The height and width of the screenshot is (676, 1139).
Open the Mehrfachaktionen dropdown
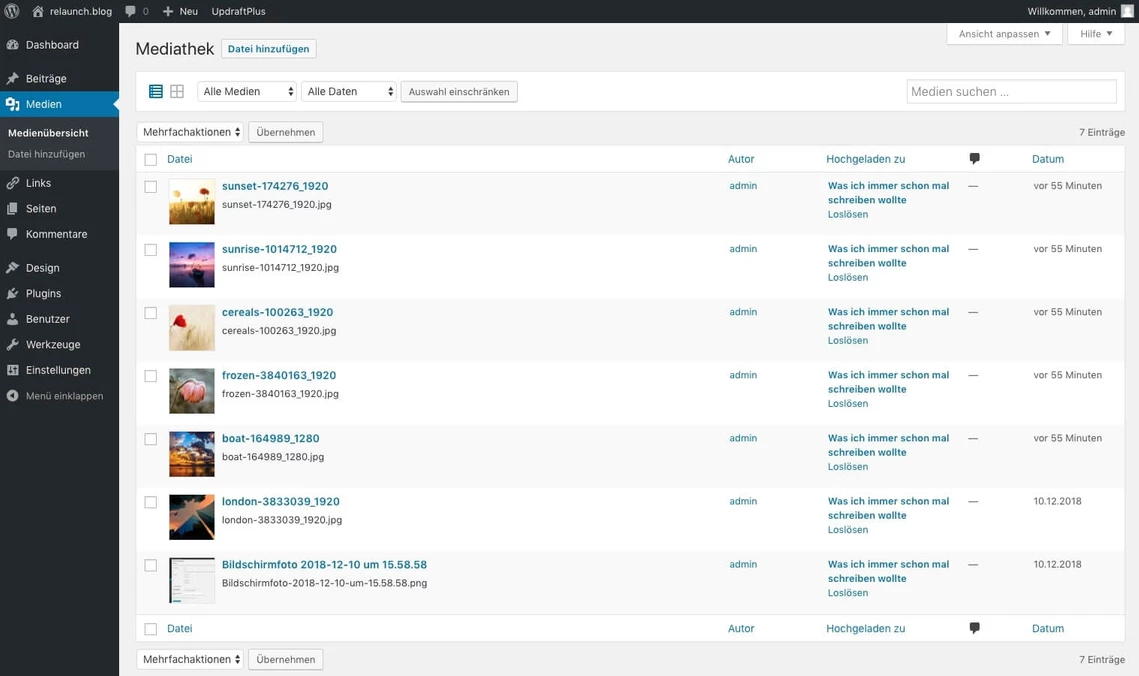pos(190,131)
